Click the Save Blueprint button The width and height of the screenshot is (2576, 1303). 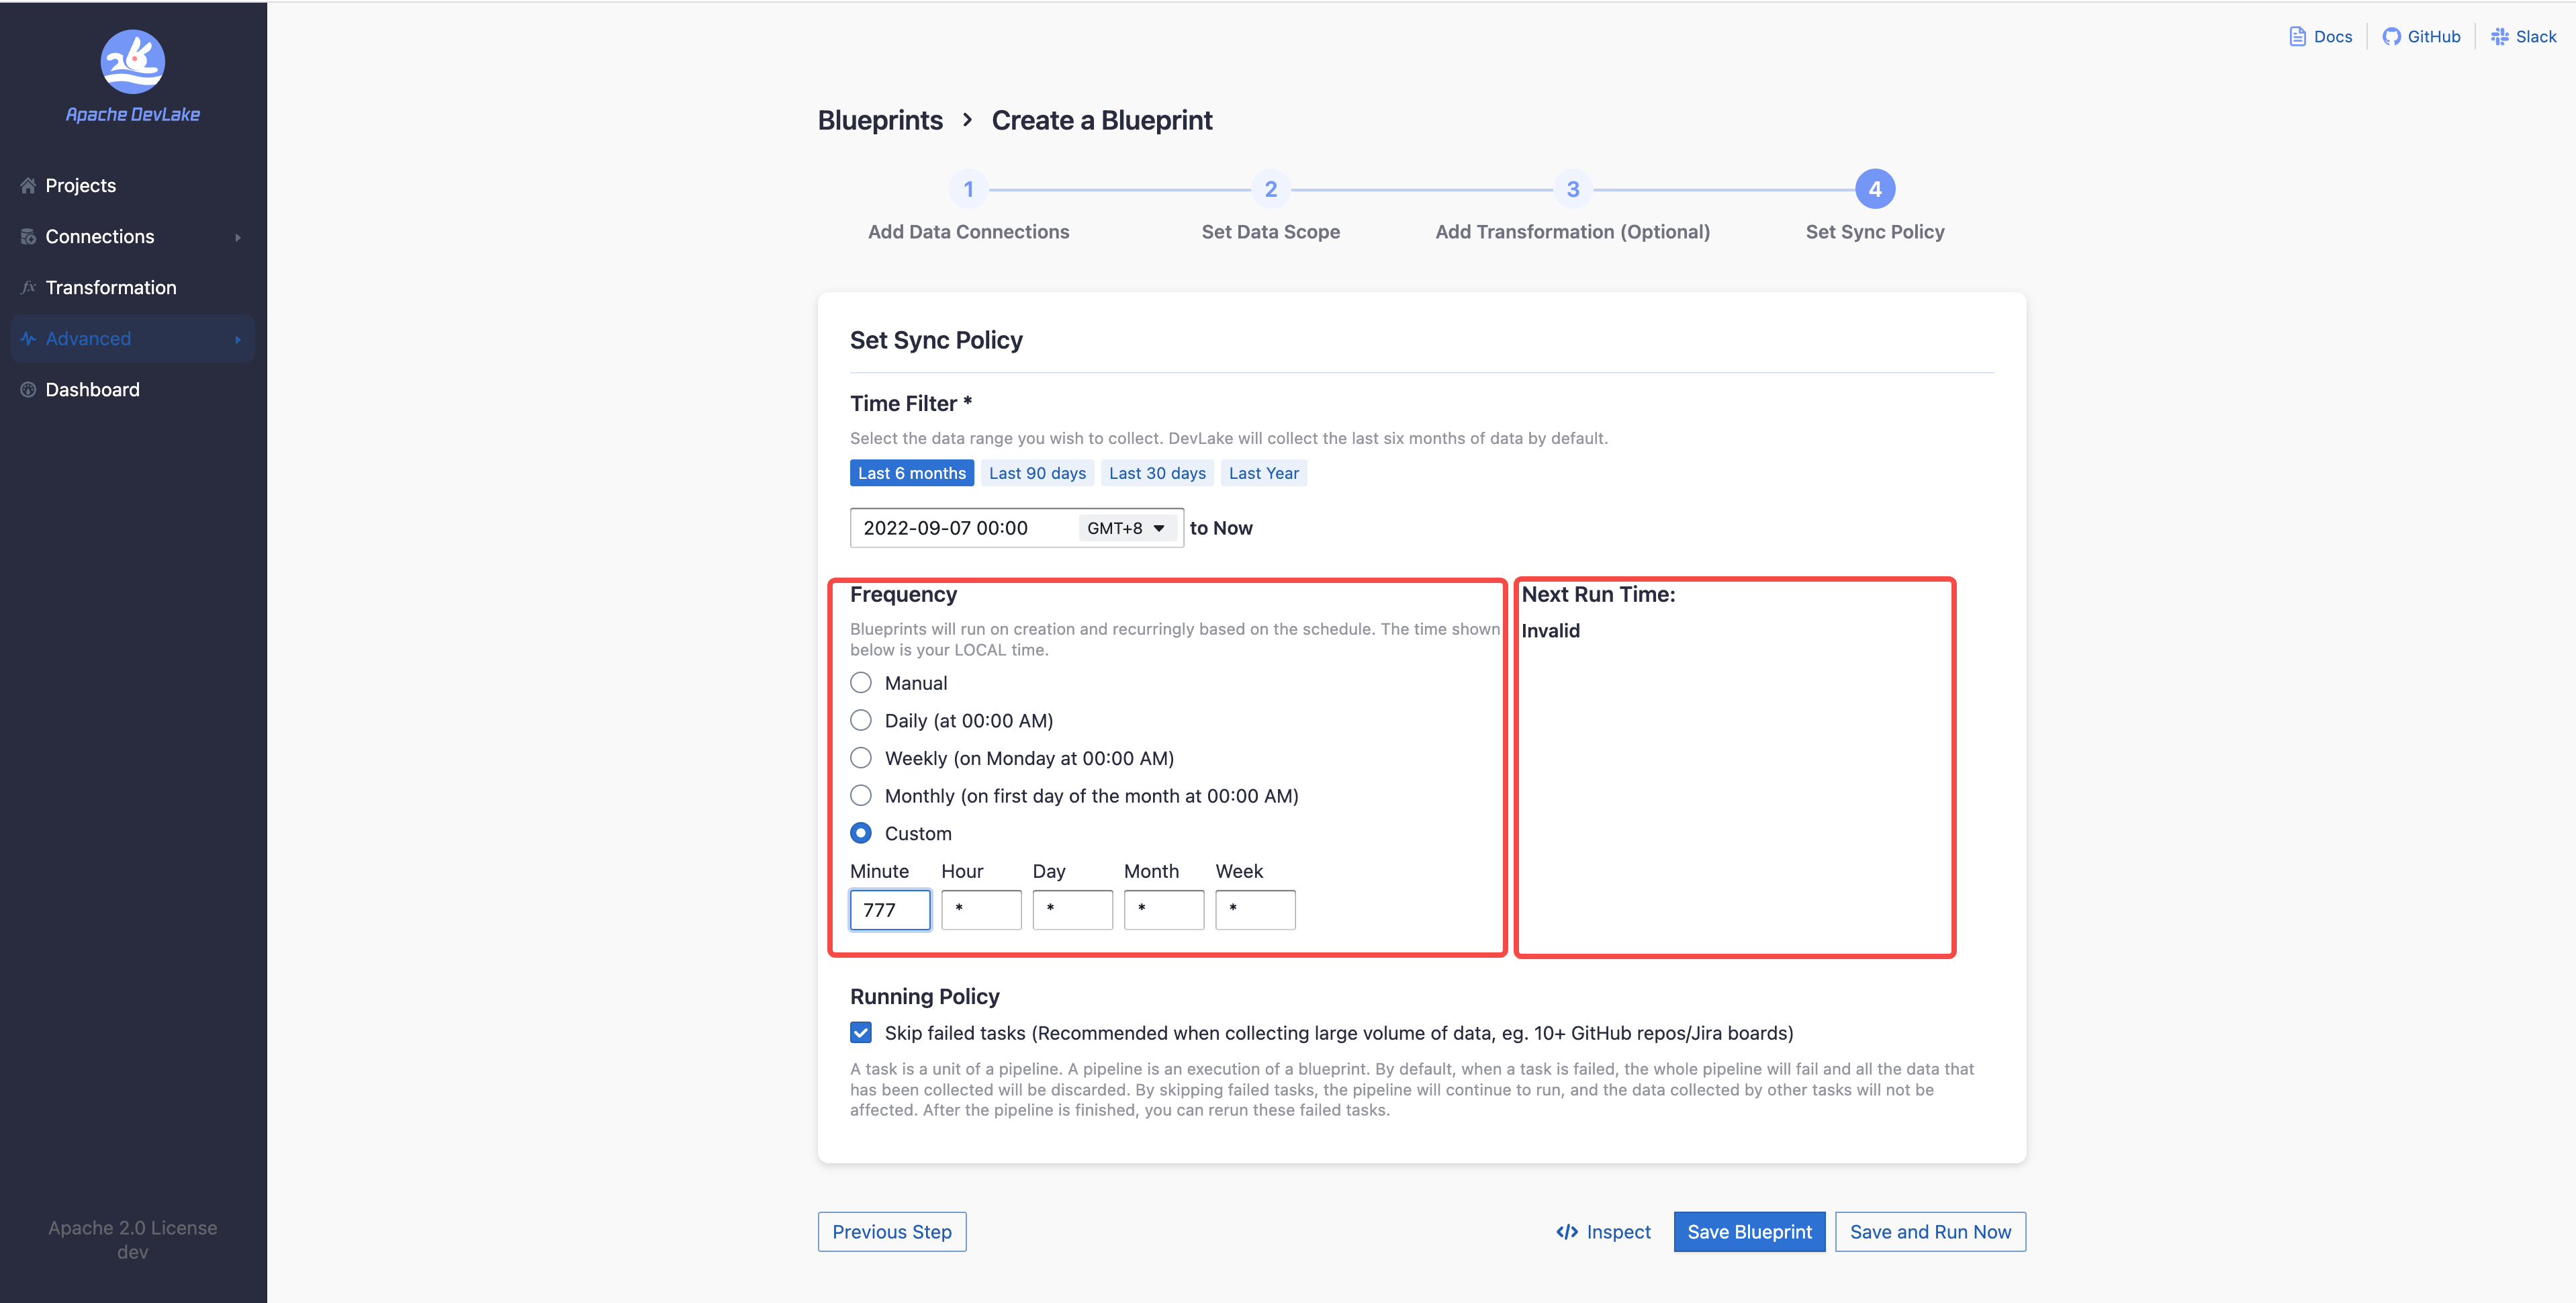[1749, 1232]
